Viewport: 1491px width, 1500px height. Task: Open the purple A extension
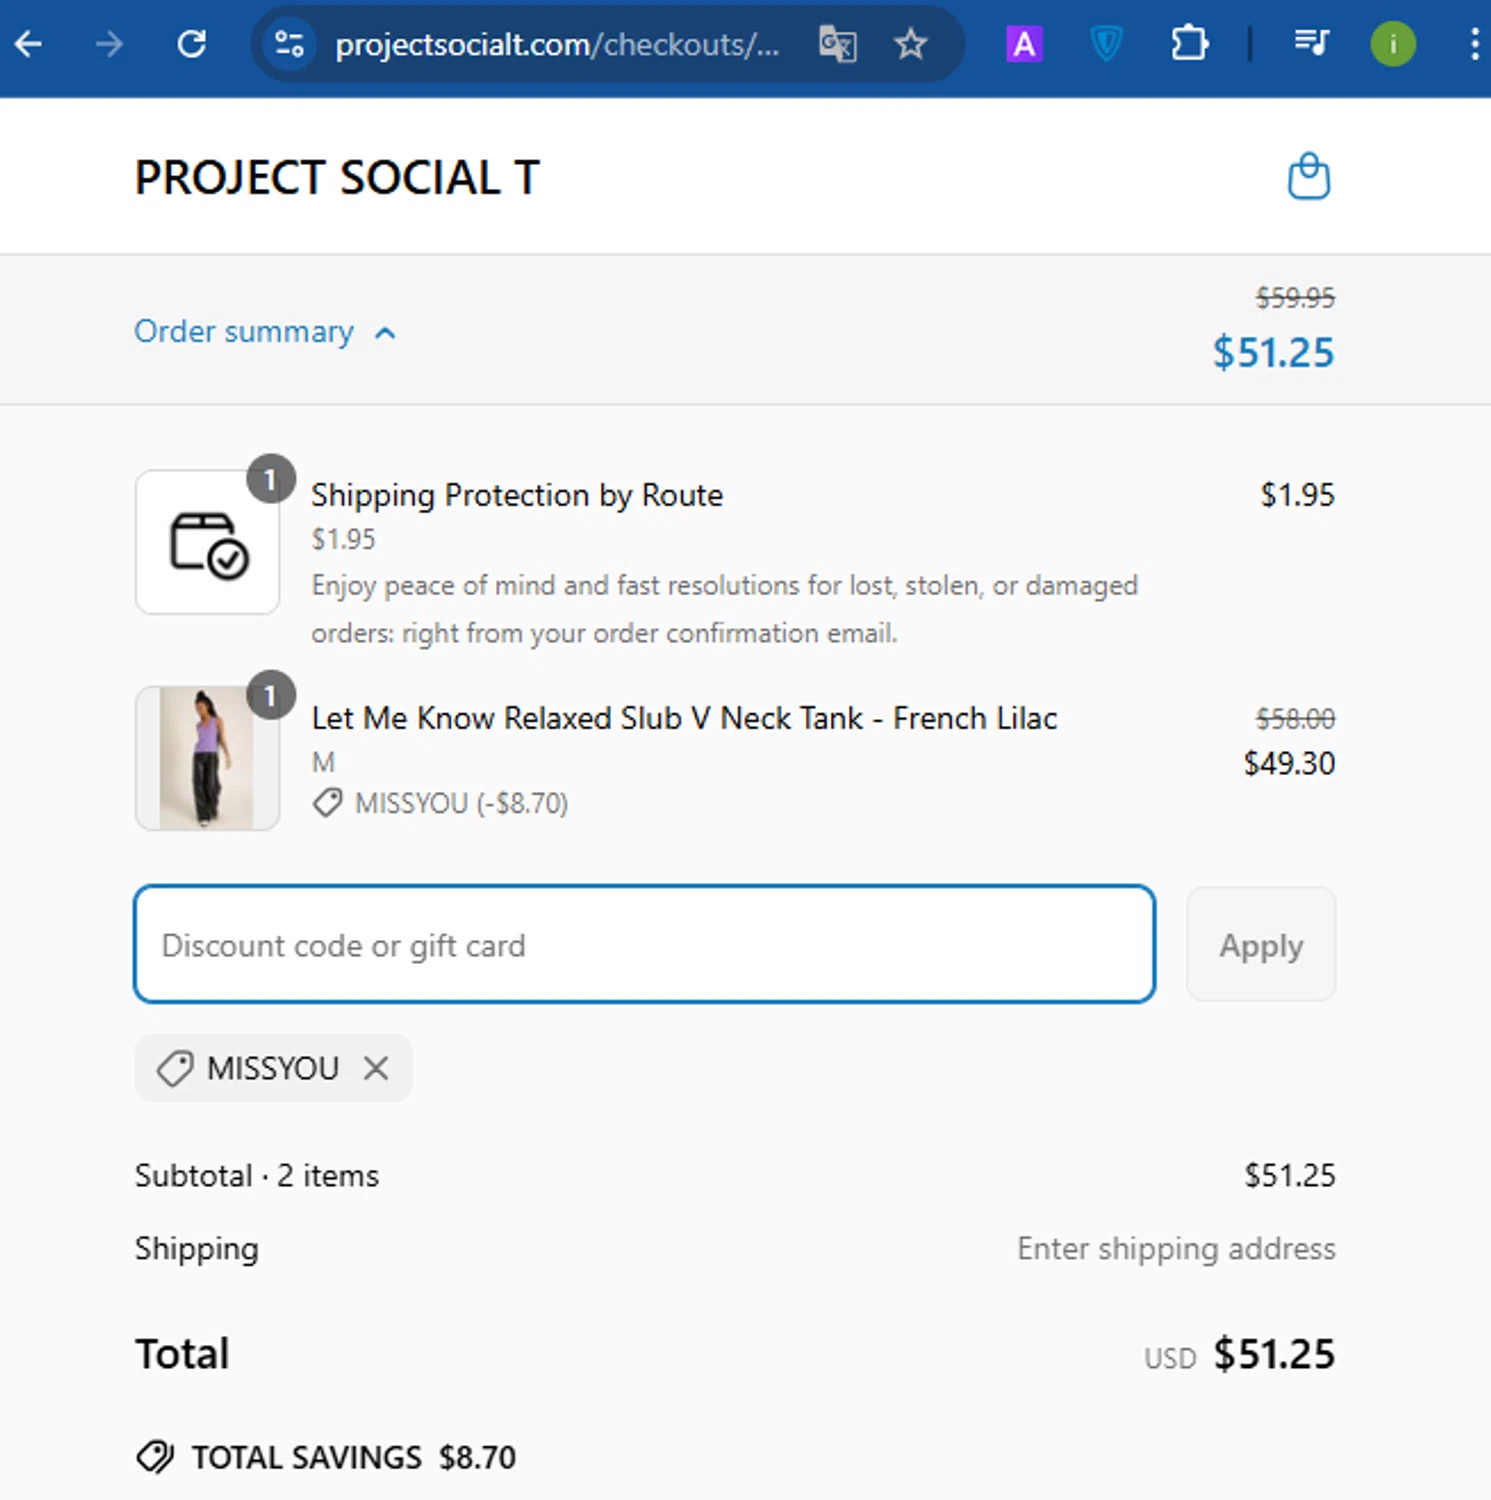pos(1024,44)
